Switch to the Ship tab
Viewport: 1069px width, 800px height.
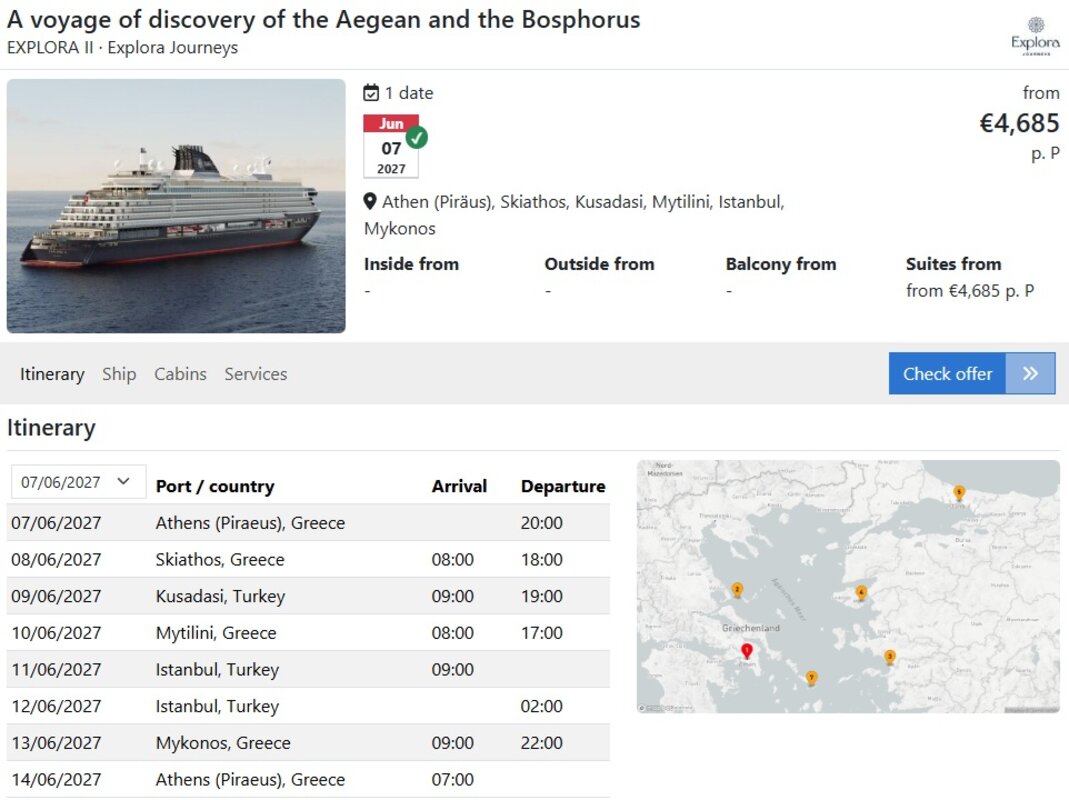[x=119, y=374]
